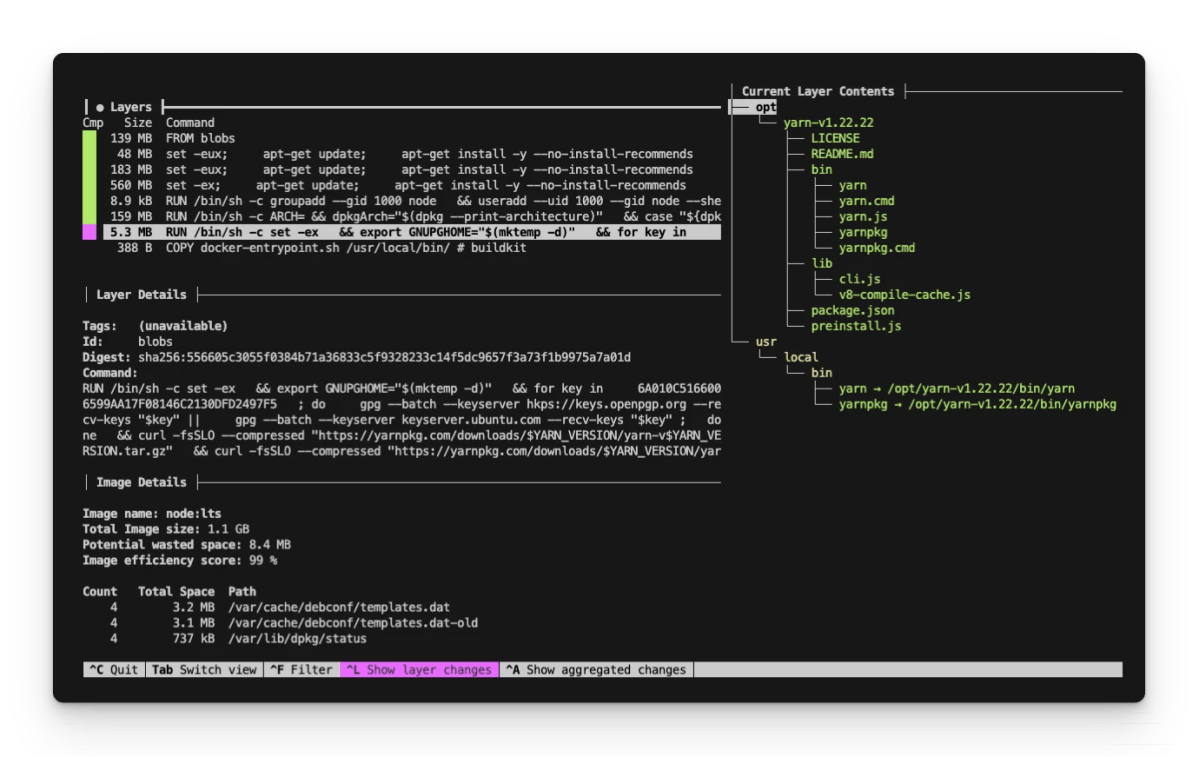This screenshot has width=1199, height=757.
Task: Collapse the opt directory node
Action: click(x=765, y=107)
